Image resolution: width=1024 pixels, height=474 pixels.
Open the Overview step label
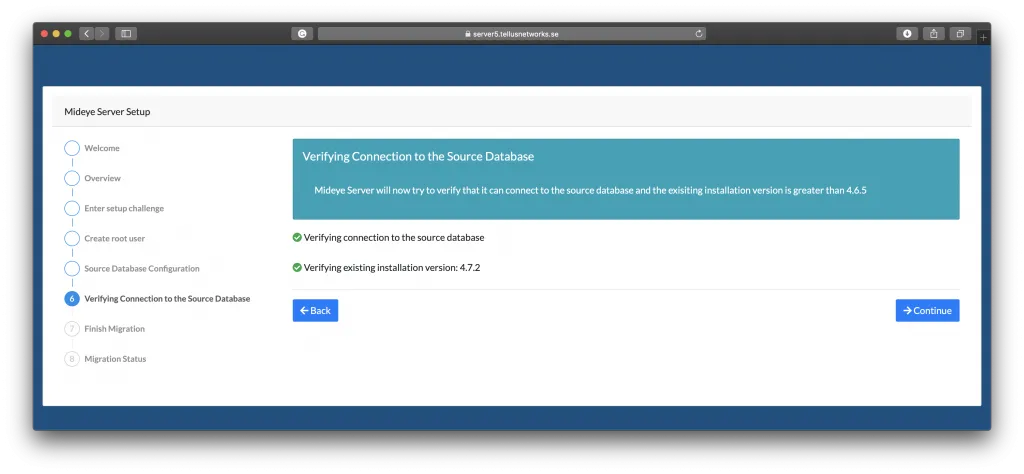pyautogui.click(x=103, y=178)
